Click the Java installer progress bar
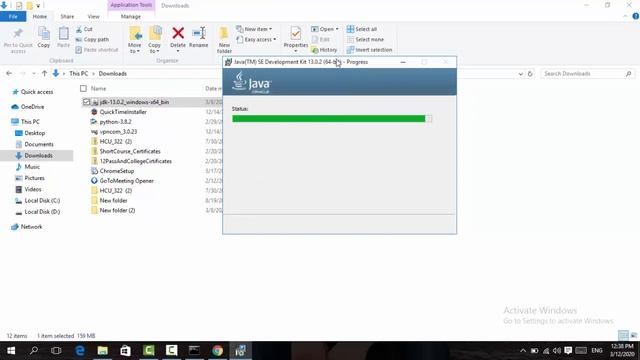This screenshot has height=360, width=640. click(x=331, y=119)
